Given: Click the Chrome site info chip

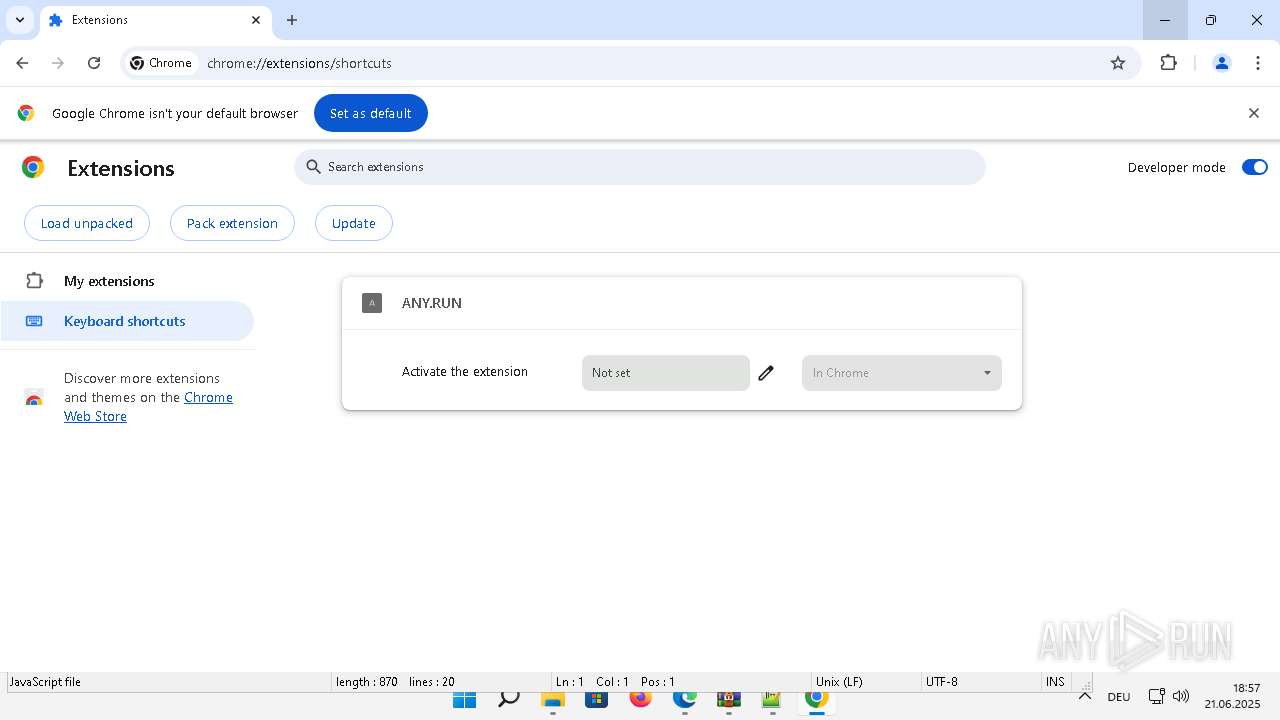Looking at the screenshot, I should coord(161,63).
